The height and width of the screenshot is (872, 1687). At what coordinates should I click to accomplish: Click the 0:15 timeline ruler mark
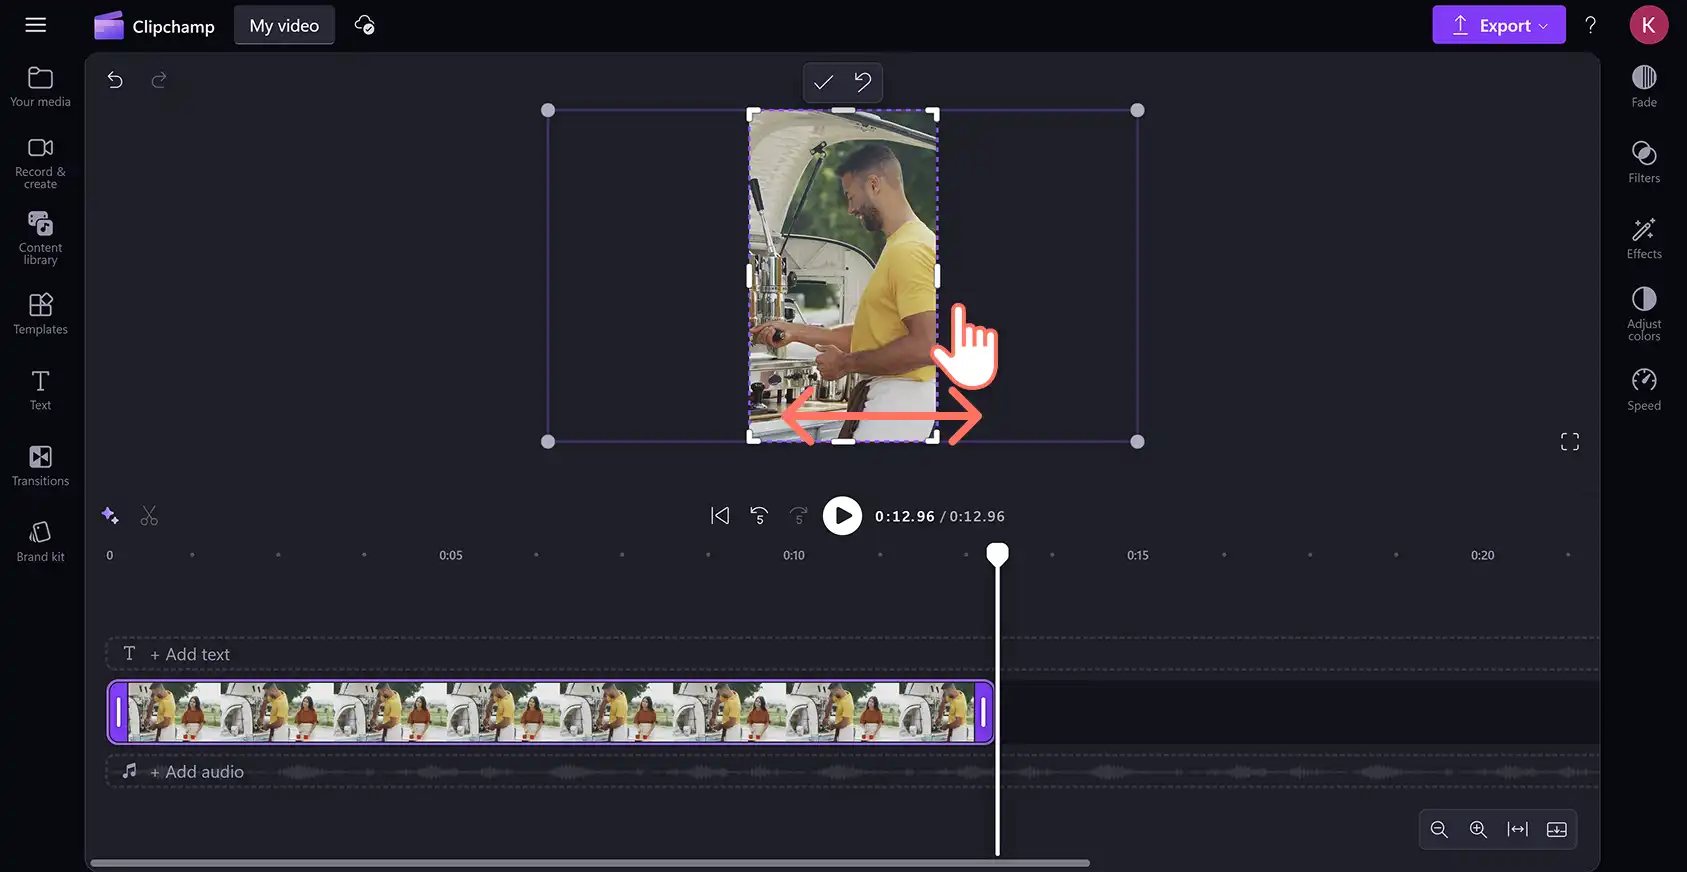(x=1138, y=555)
